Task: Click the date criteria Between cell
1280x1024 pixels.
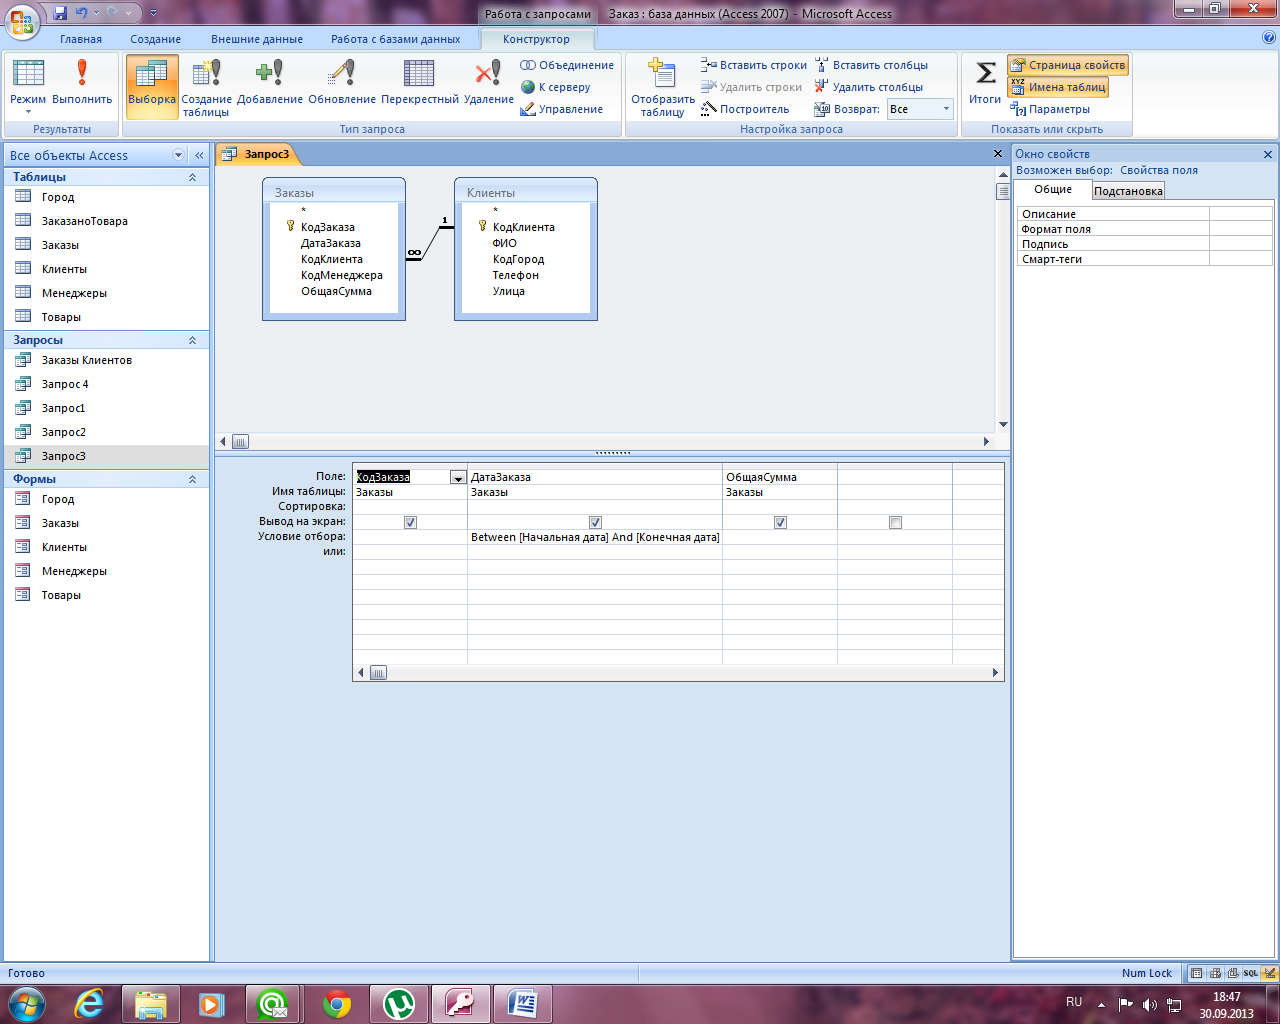Action: pos(595,537)
